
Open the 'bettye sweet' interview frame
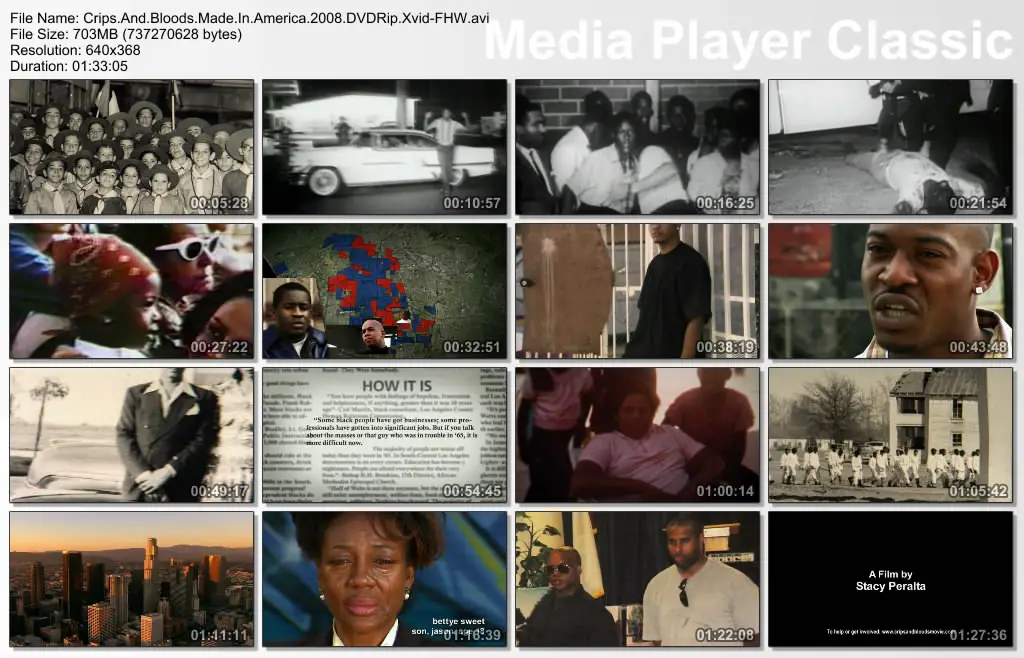385,579
